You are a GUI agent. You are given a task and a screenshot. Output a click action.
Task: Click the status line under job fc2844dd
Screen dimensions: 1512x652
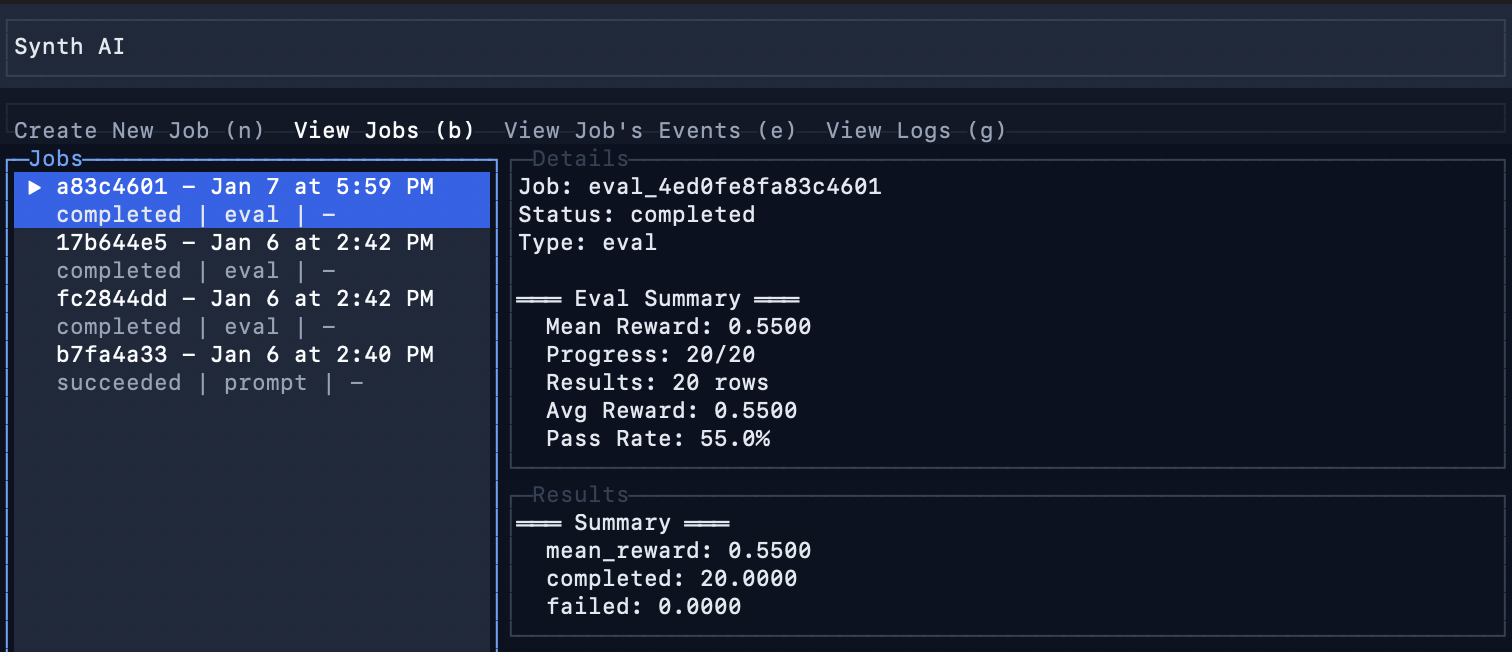coord(196,327)
